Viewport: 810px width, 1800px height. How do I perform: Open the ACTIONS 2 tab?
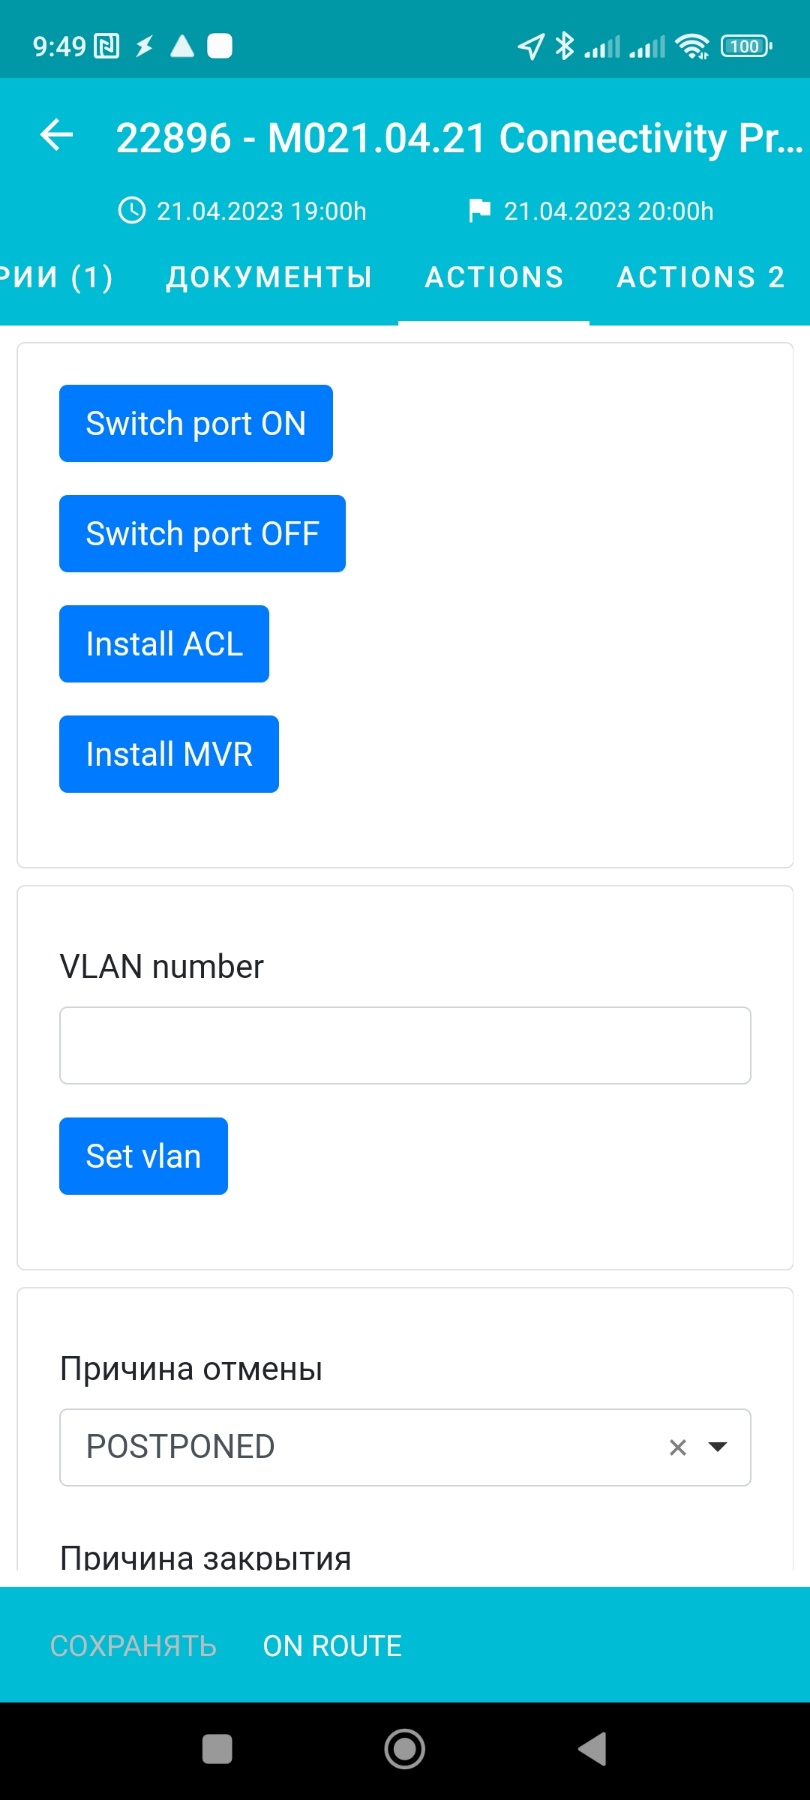coord(701,277)
